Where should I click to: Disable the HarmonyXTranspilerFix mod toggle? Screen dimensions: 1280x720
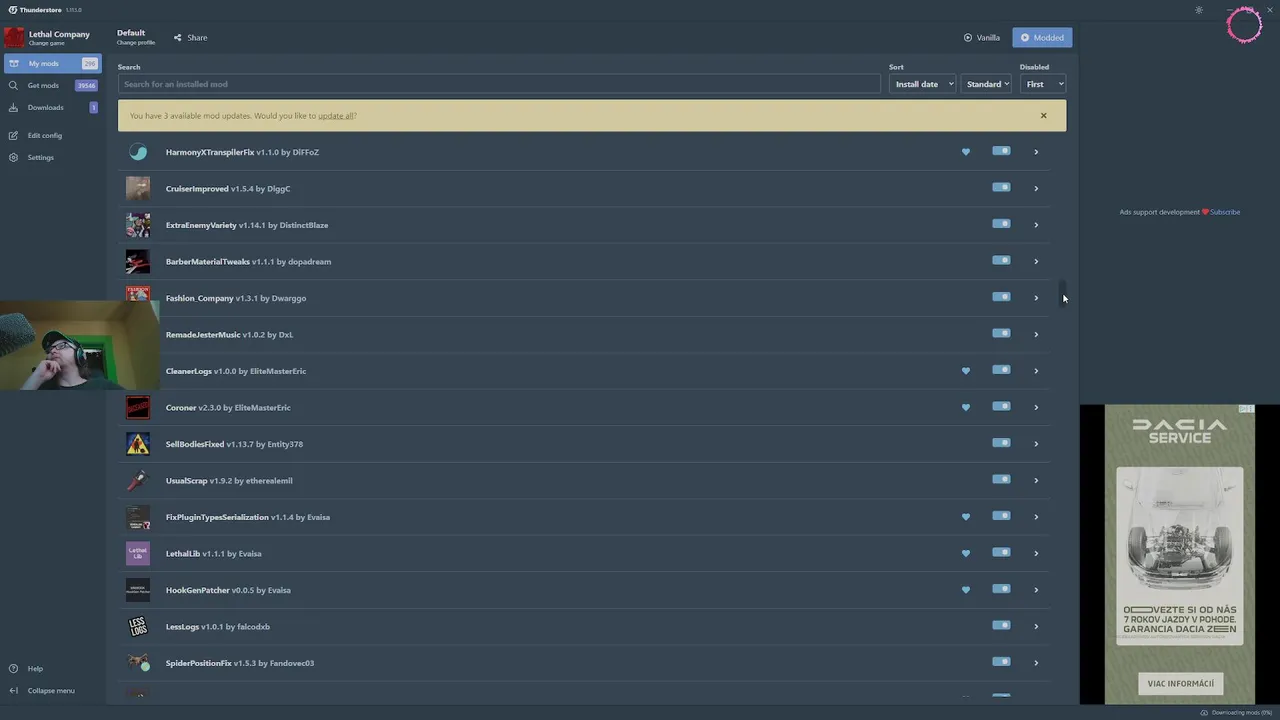pos(1001,151)
